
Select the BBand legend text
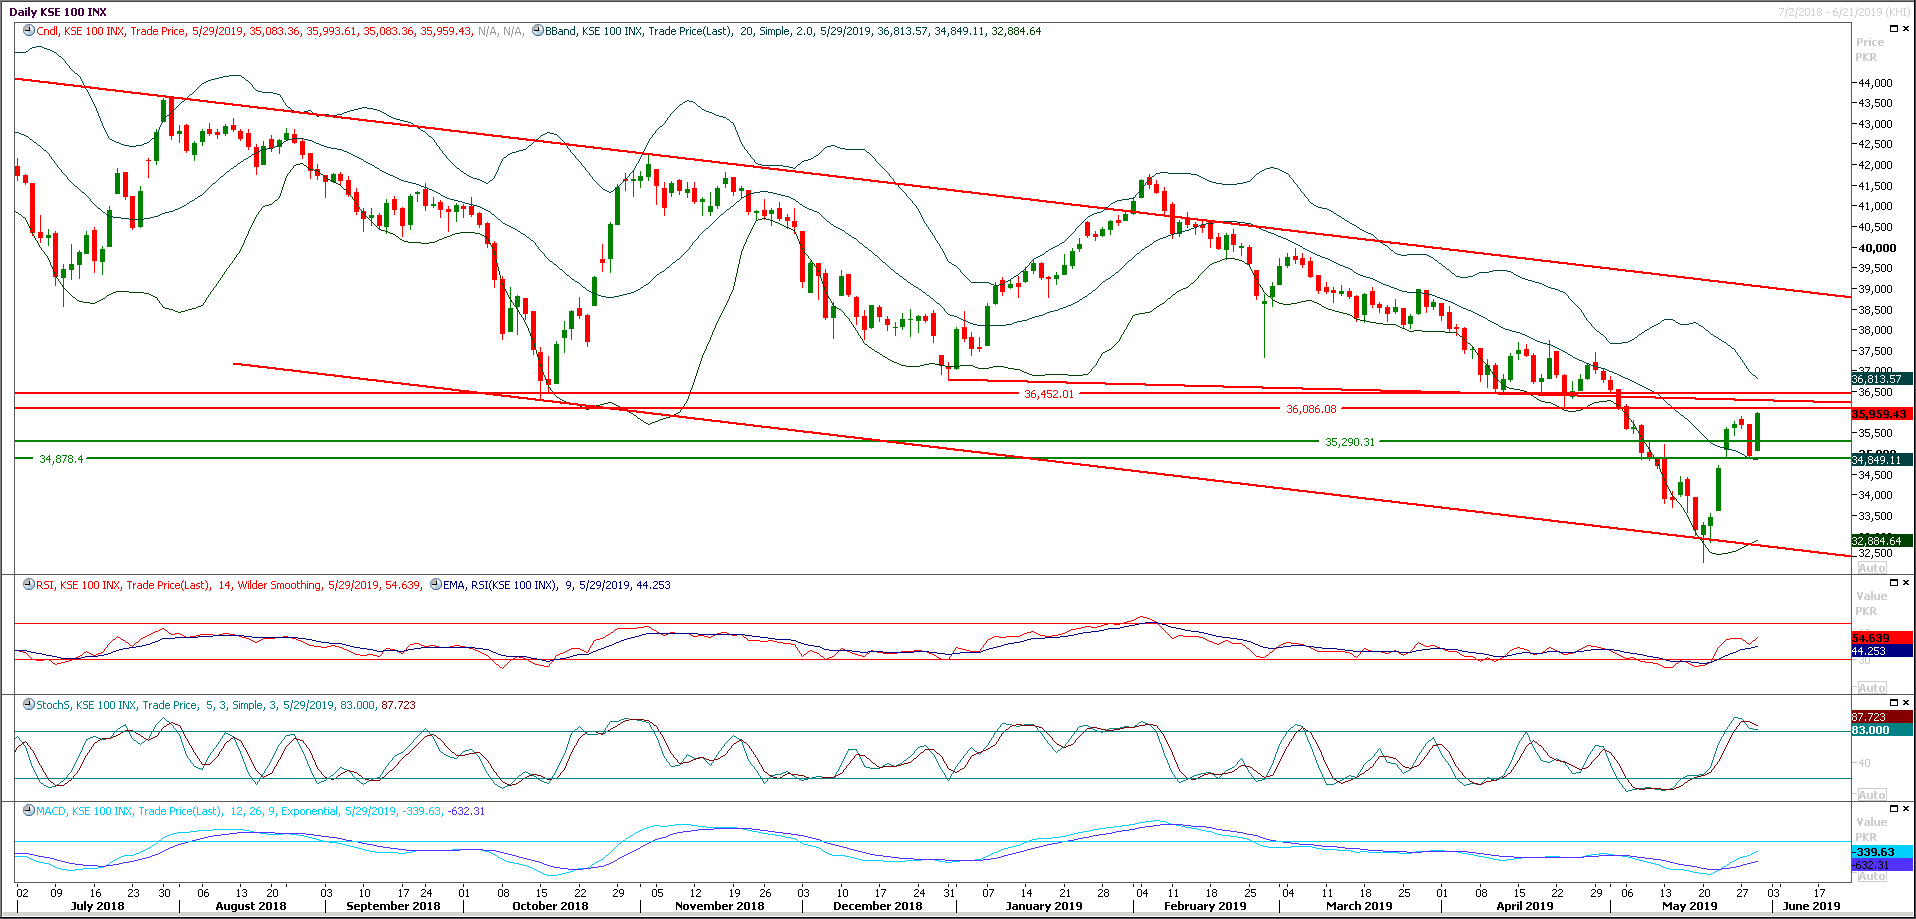[790, 31]
